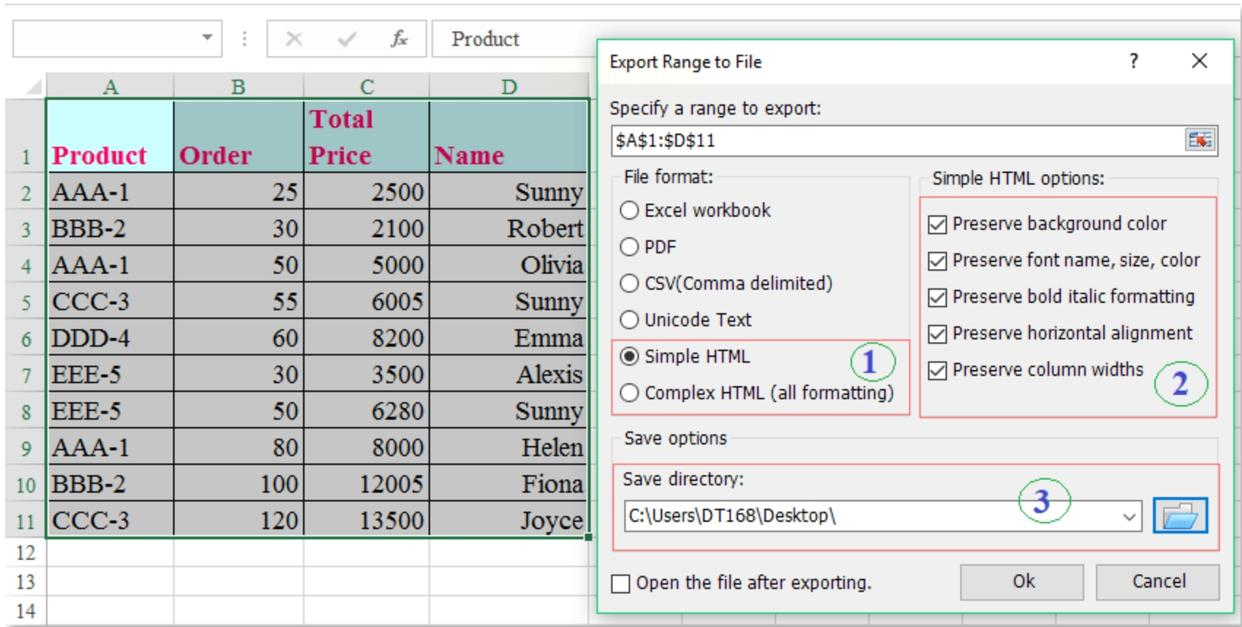This screenshot has width=1242, height=627.
Task: Uncheck Preserve column widths
Action: pos(1035,370)
